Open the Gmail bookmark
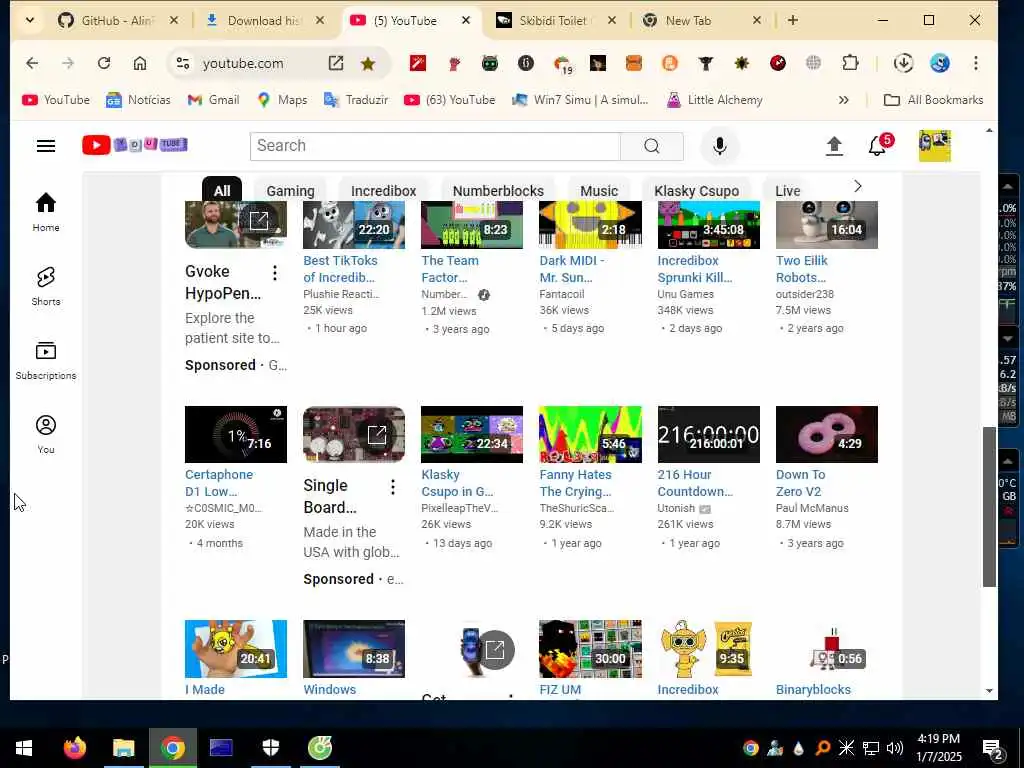Screen dimensions: 1024x768 point(214,100)
